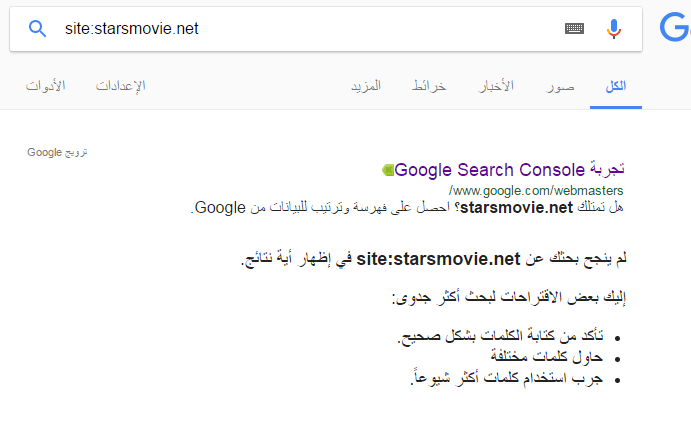This screenshot has width=691, height=440.
Task: Show the الأدوات search tools
Action: click(x=46, y=86)
